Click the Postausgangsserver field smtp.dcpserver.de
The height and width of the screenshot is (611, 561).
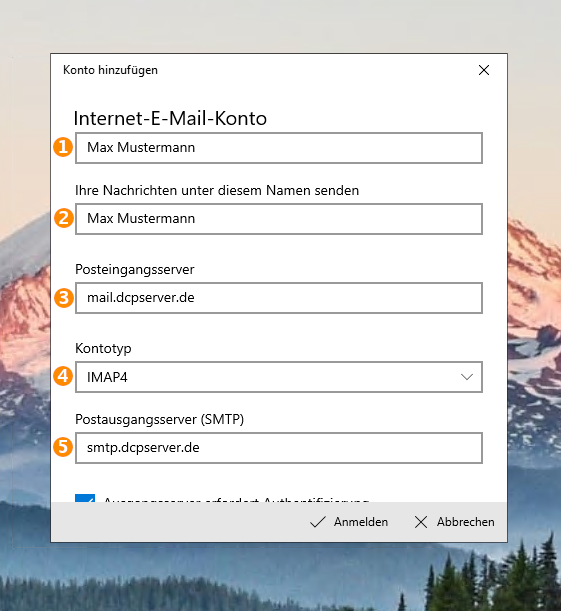(x=279, y=448)
